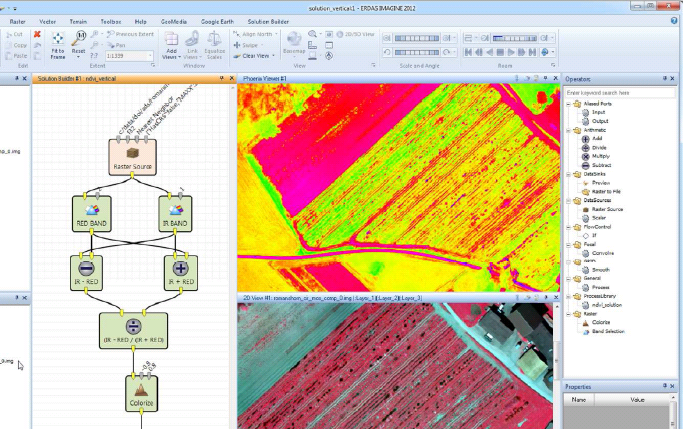Collapse the FlowControl folder

pyautogui.click(x=569, y=227)
